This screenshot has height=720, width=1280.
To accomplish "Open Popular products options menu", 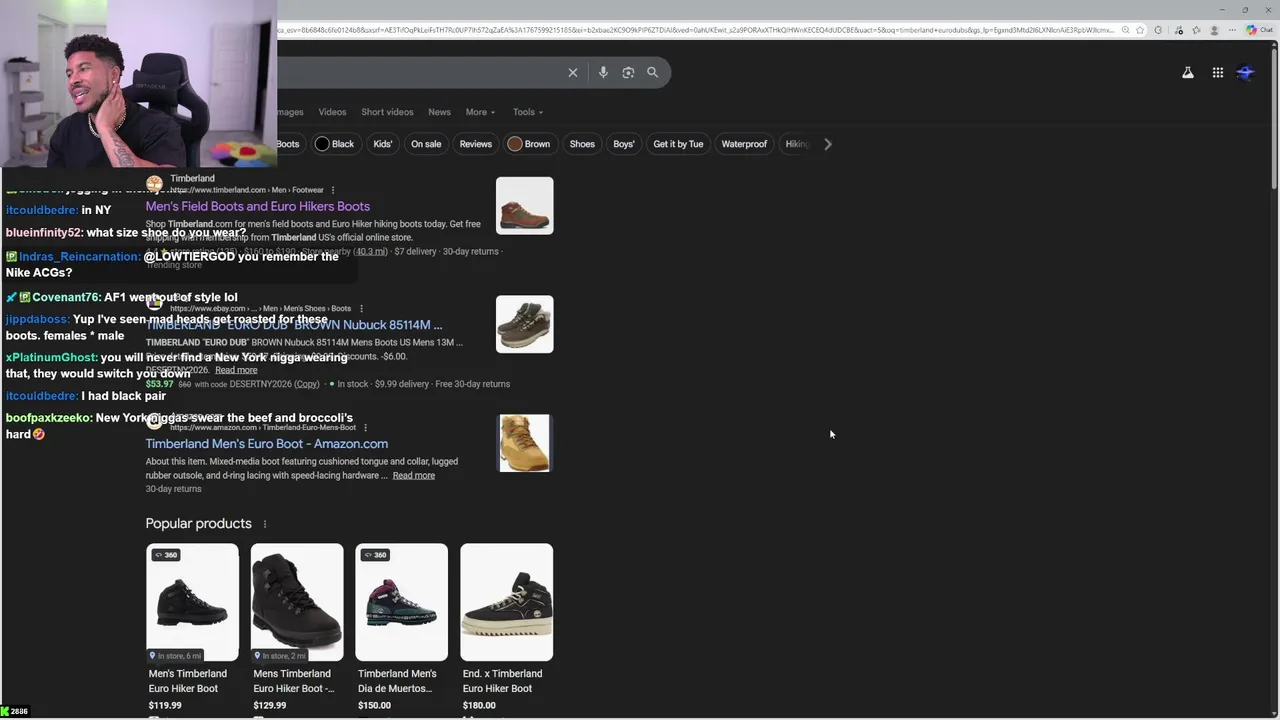I will 265,524.
